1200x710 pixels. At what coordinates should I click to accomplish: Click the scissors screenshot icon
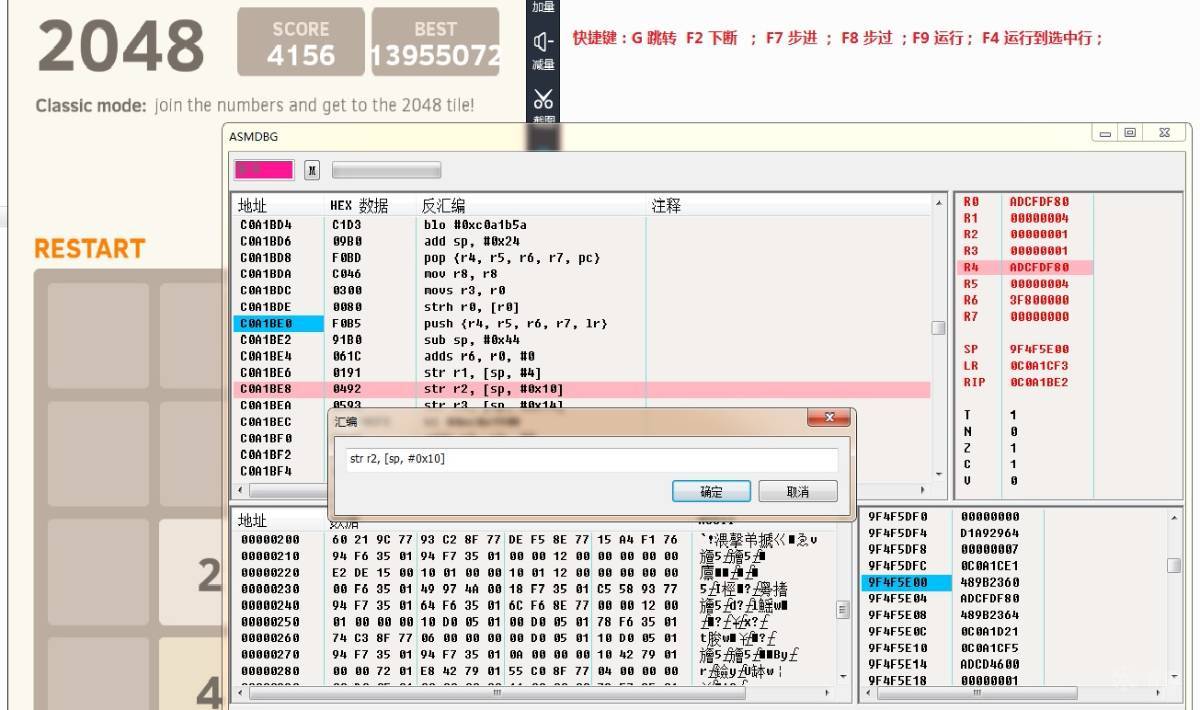(542, 98)
